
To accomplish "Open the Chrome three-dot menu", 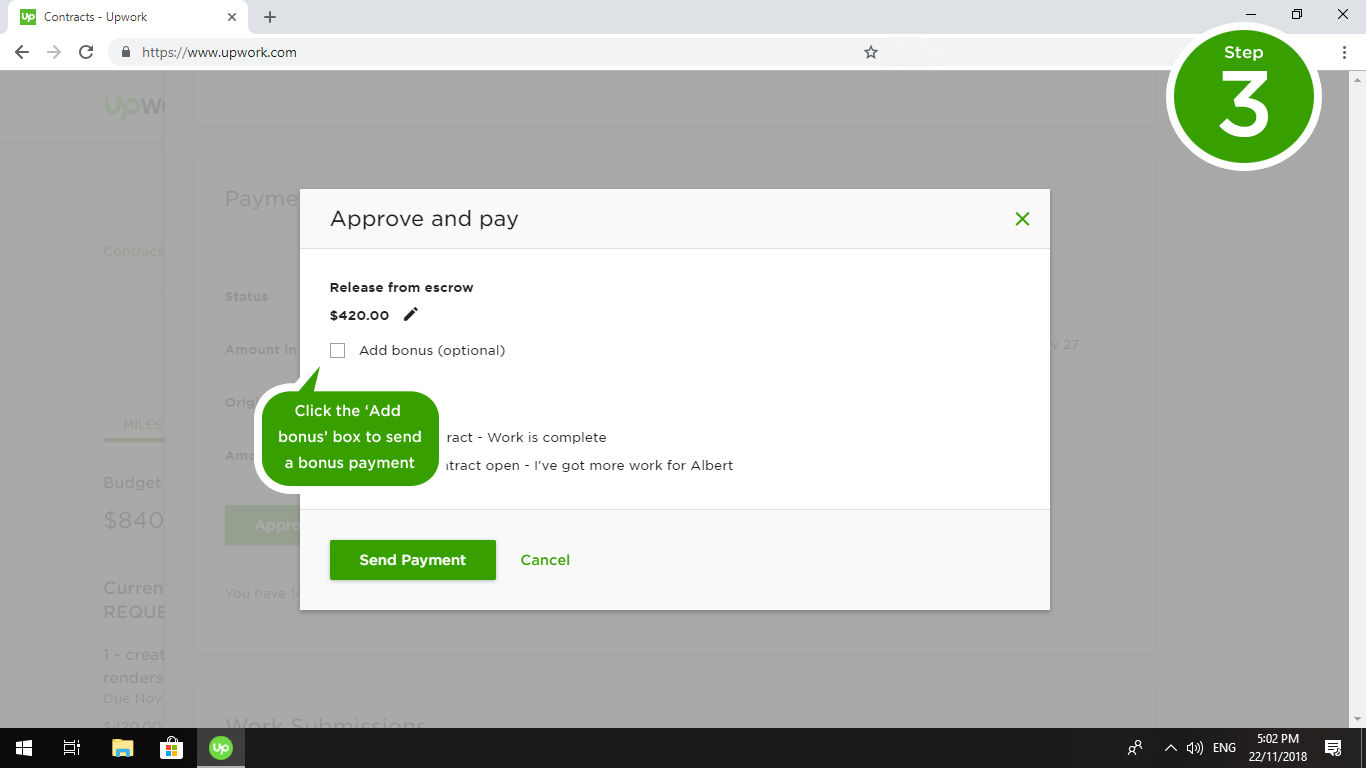I will 1344,52.
